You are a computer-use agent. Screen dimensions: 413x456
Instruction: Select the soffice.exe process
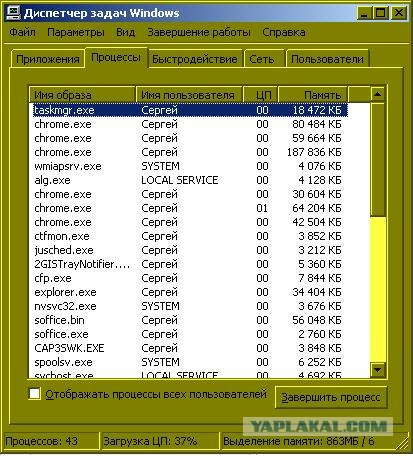190,334
